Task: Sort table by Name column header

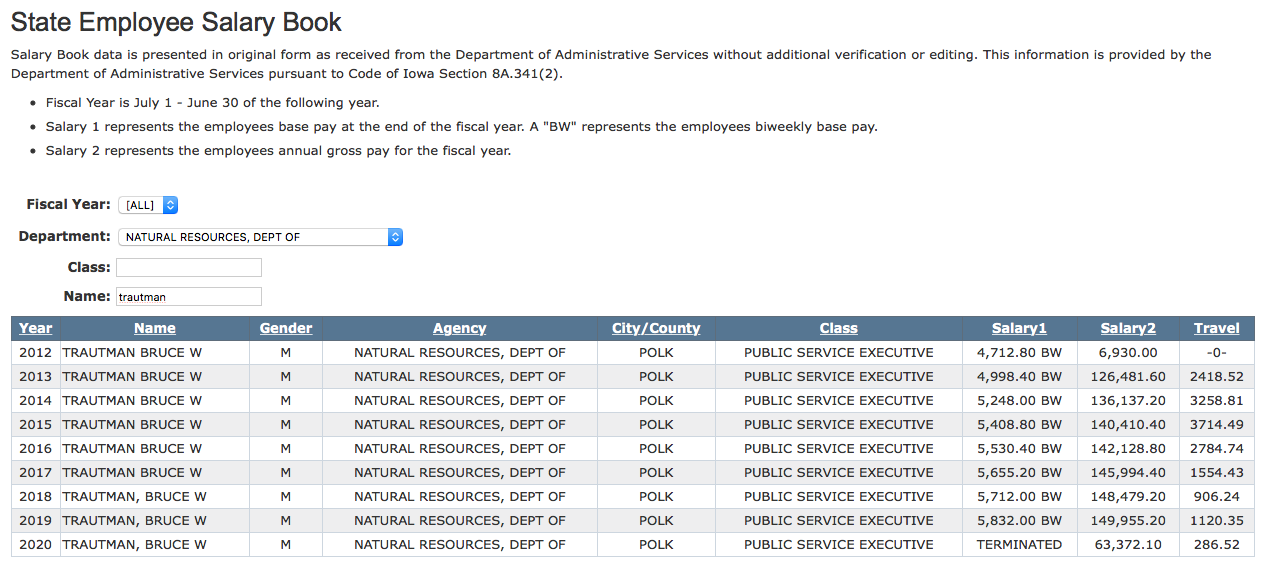Action: coord(155,328)
